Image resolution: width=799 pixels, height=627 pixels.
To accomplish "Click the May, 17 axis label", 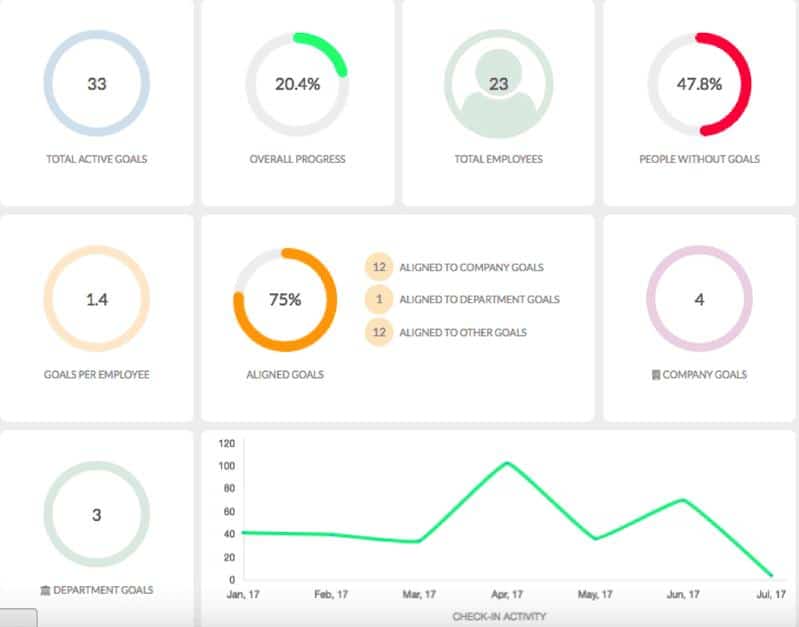I will point(595,594).
